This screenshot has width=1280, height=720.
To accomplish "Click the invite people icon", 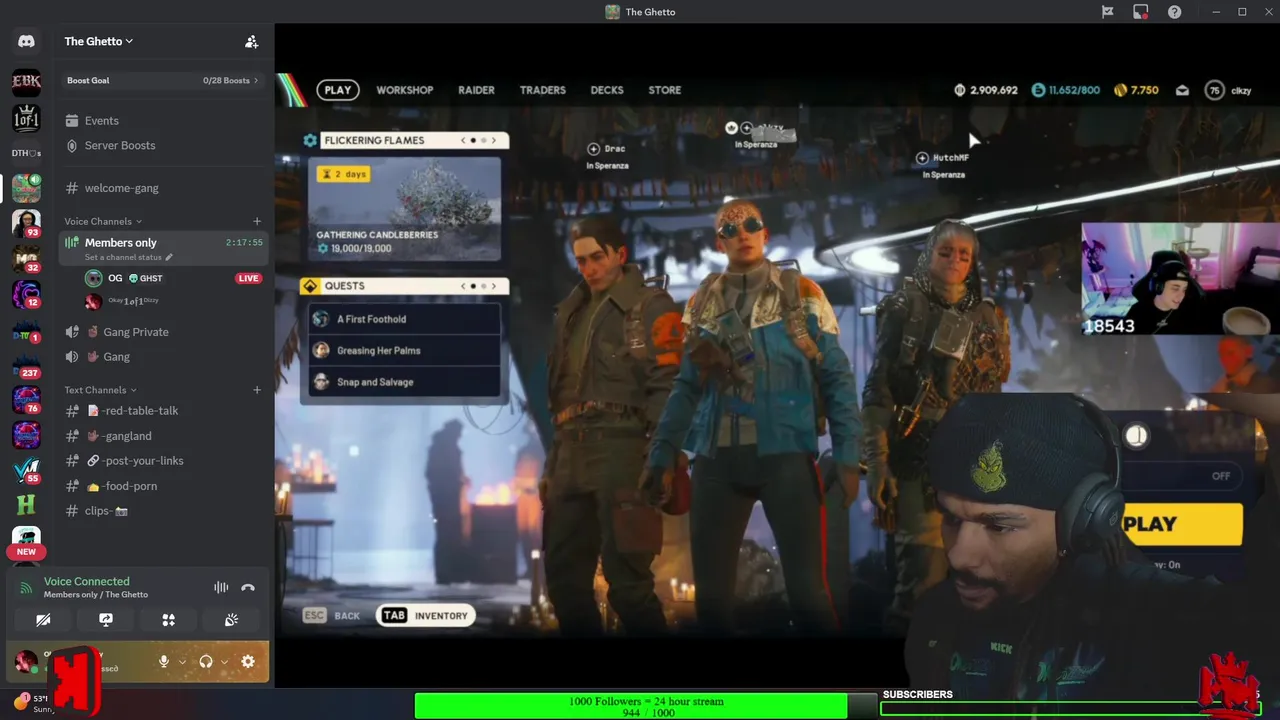I will pos(251,41).
